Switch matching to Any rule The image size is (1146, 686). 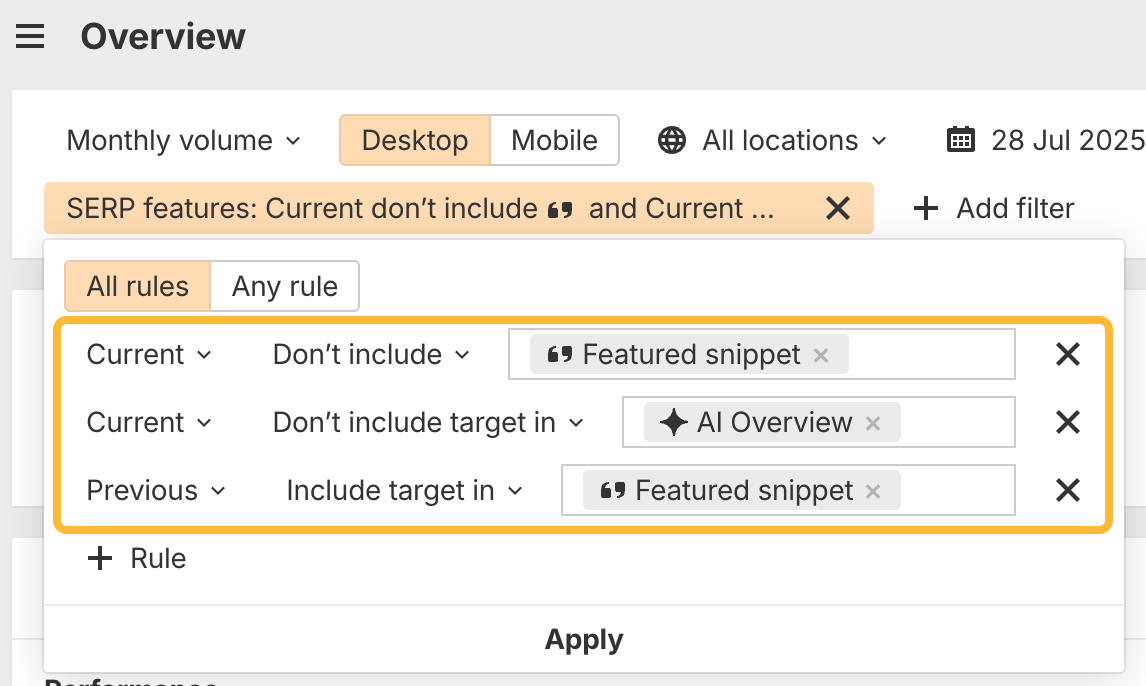pyautogui.click(x=285, y=287)
